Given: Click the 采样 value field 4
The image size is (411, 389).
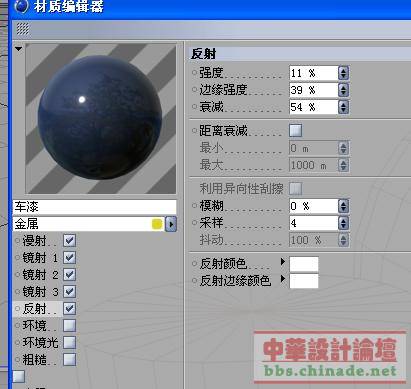Looking at the screenshot, I should tap(313, 223).
